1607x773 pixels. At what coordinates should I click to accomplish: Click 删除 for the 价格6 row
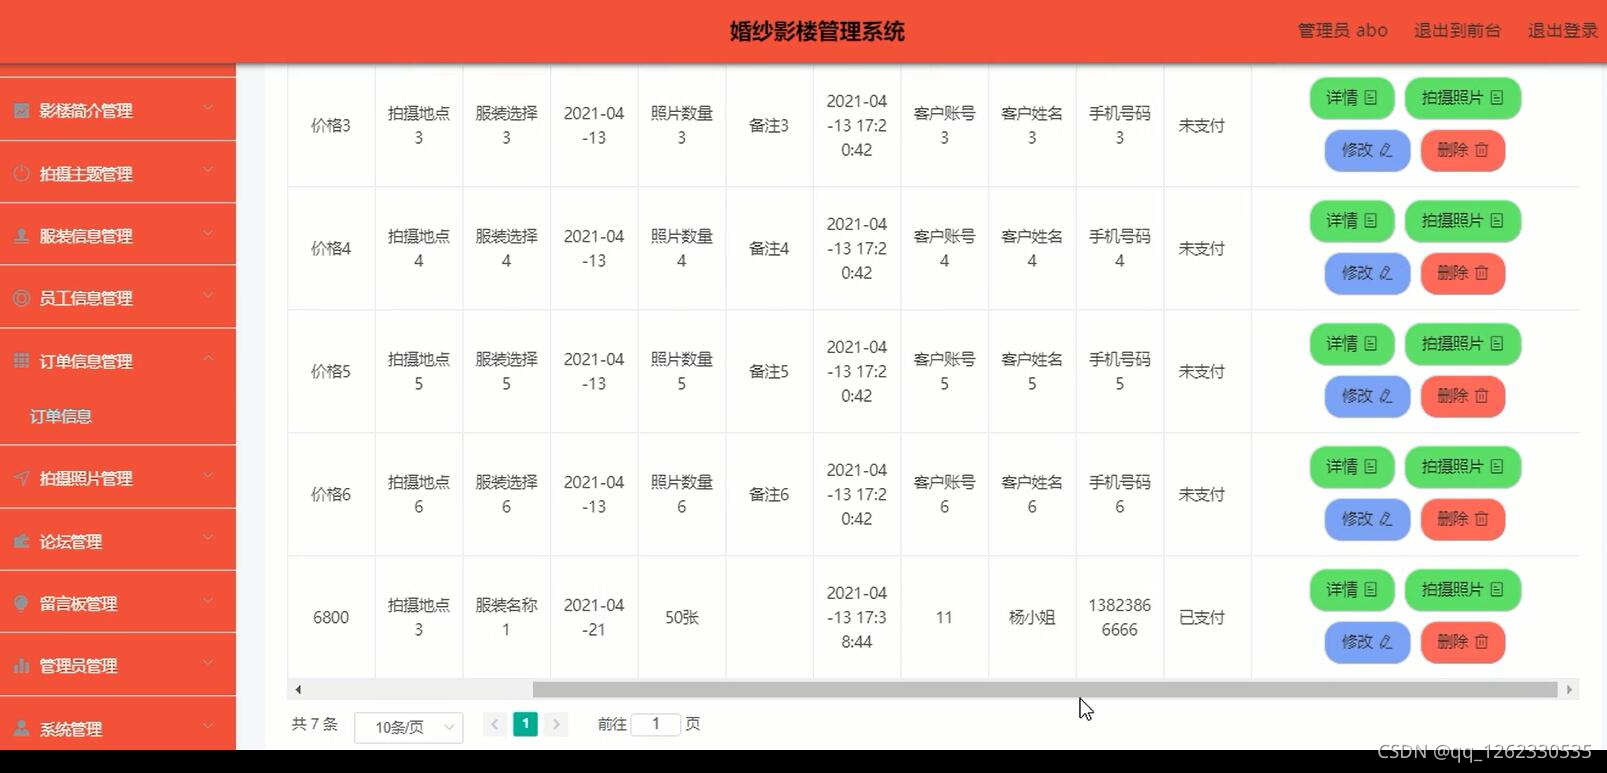(1462, 519)
